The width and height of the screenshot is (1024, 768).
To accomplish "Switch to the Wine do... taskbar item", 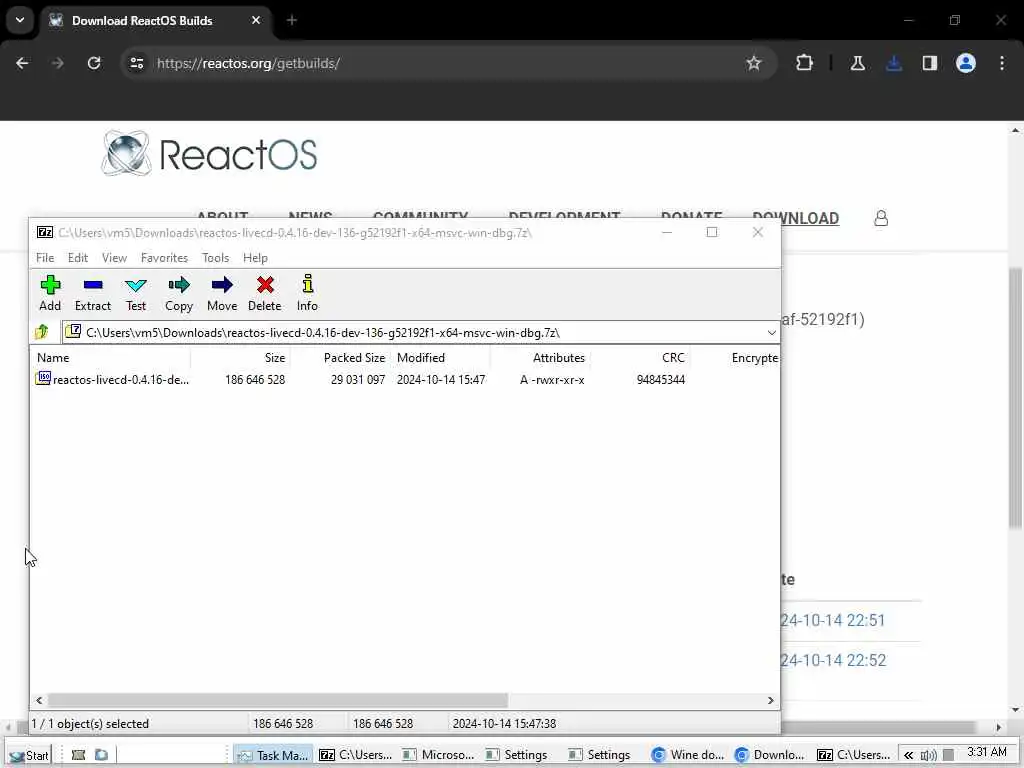I will click(688, 755).
